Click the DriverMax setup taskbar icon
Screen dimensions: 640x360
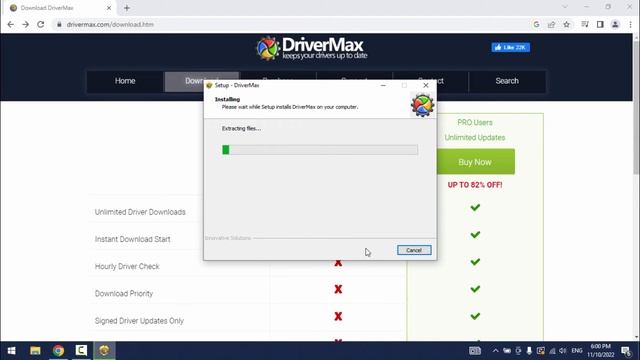point(104,351)
